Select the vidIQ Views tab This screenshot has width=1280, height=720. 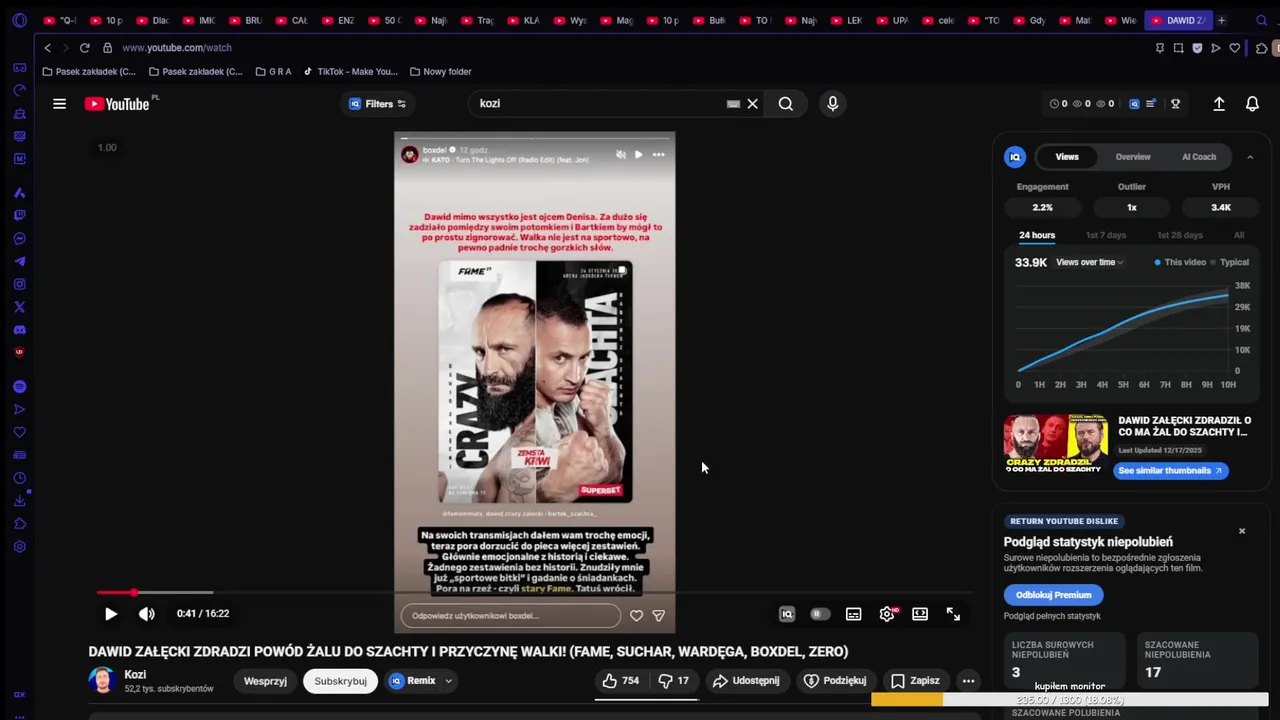(x=1067, y=157)
